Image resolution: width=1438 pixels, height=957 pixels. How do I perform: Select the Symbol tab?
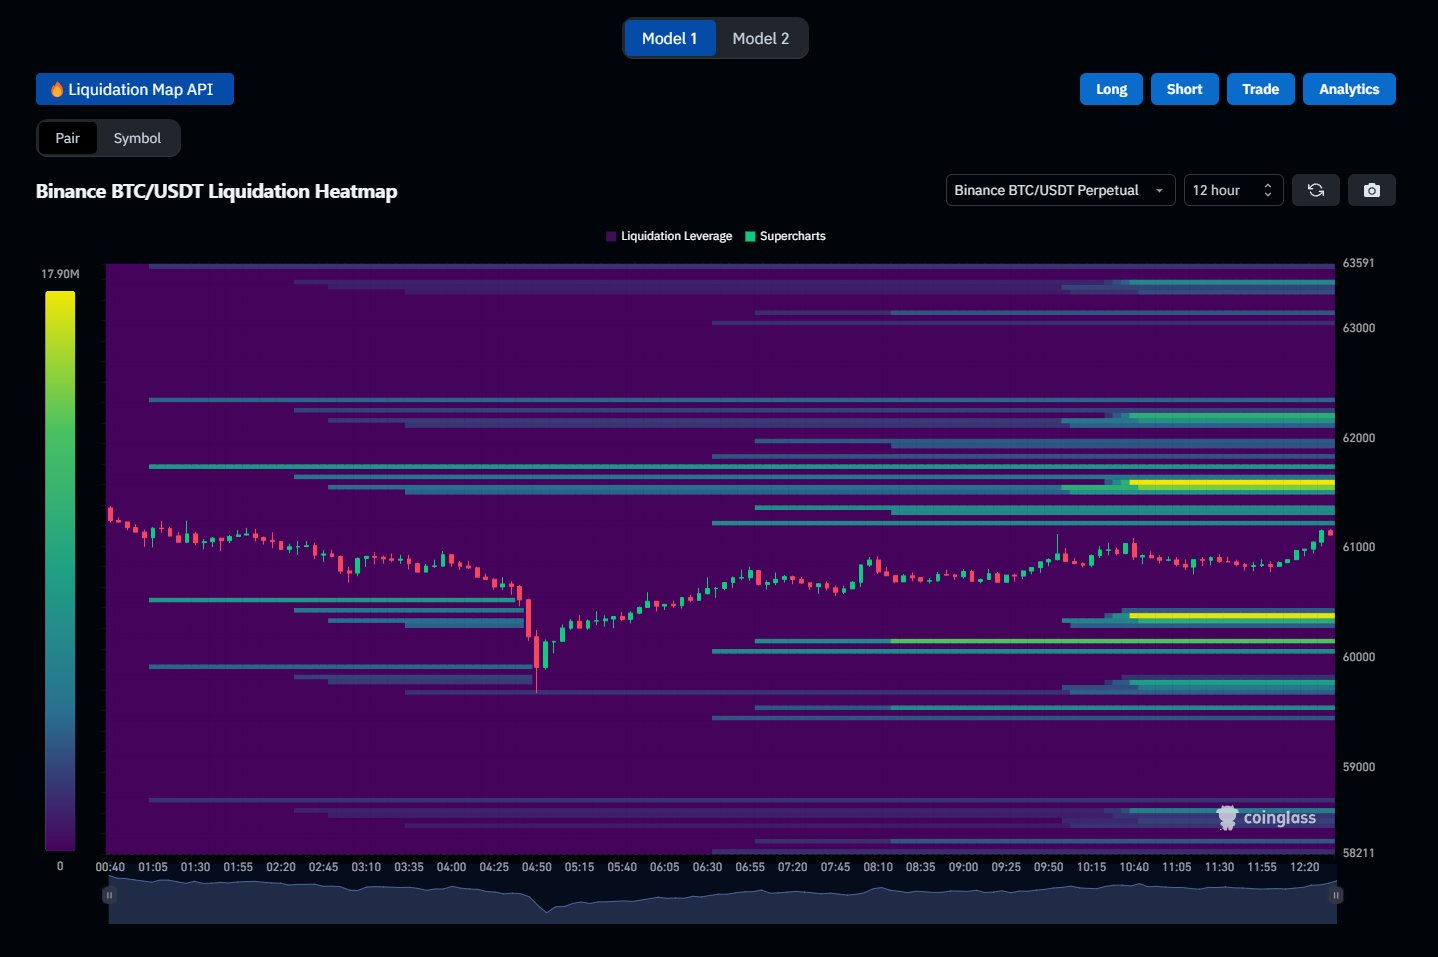tap(137, 138)
